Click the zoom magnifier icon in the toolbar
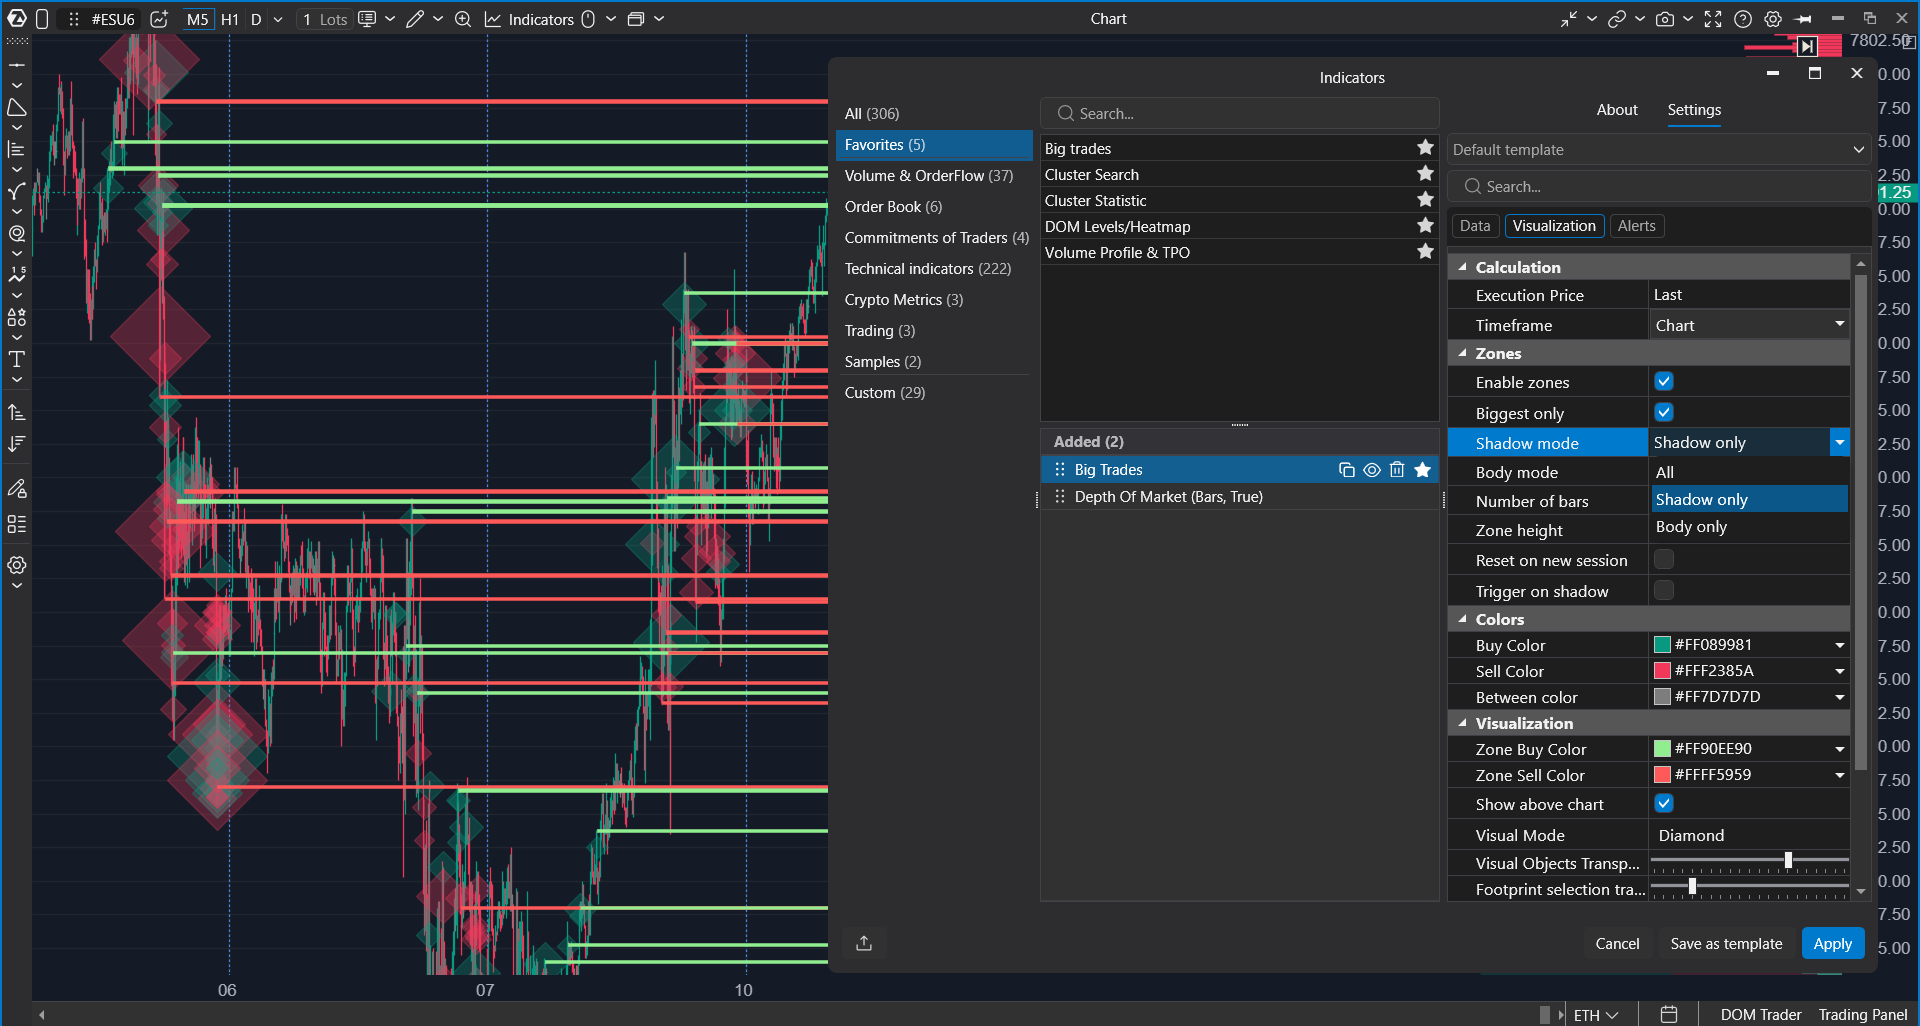Screen dimensions: 1920x1026 [x=463, y=19]
